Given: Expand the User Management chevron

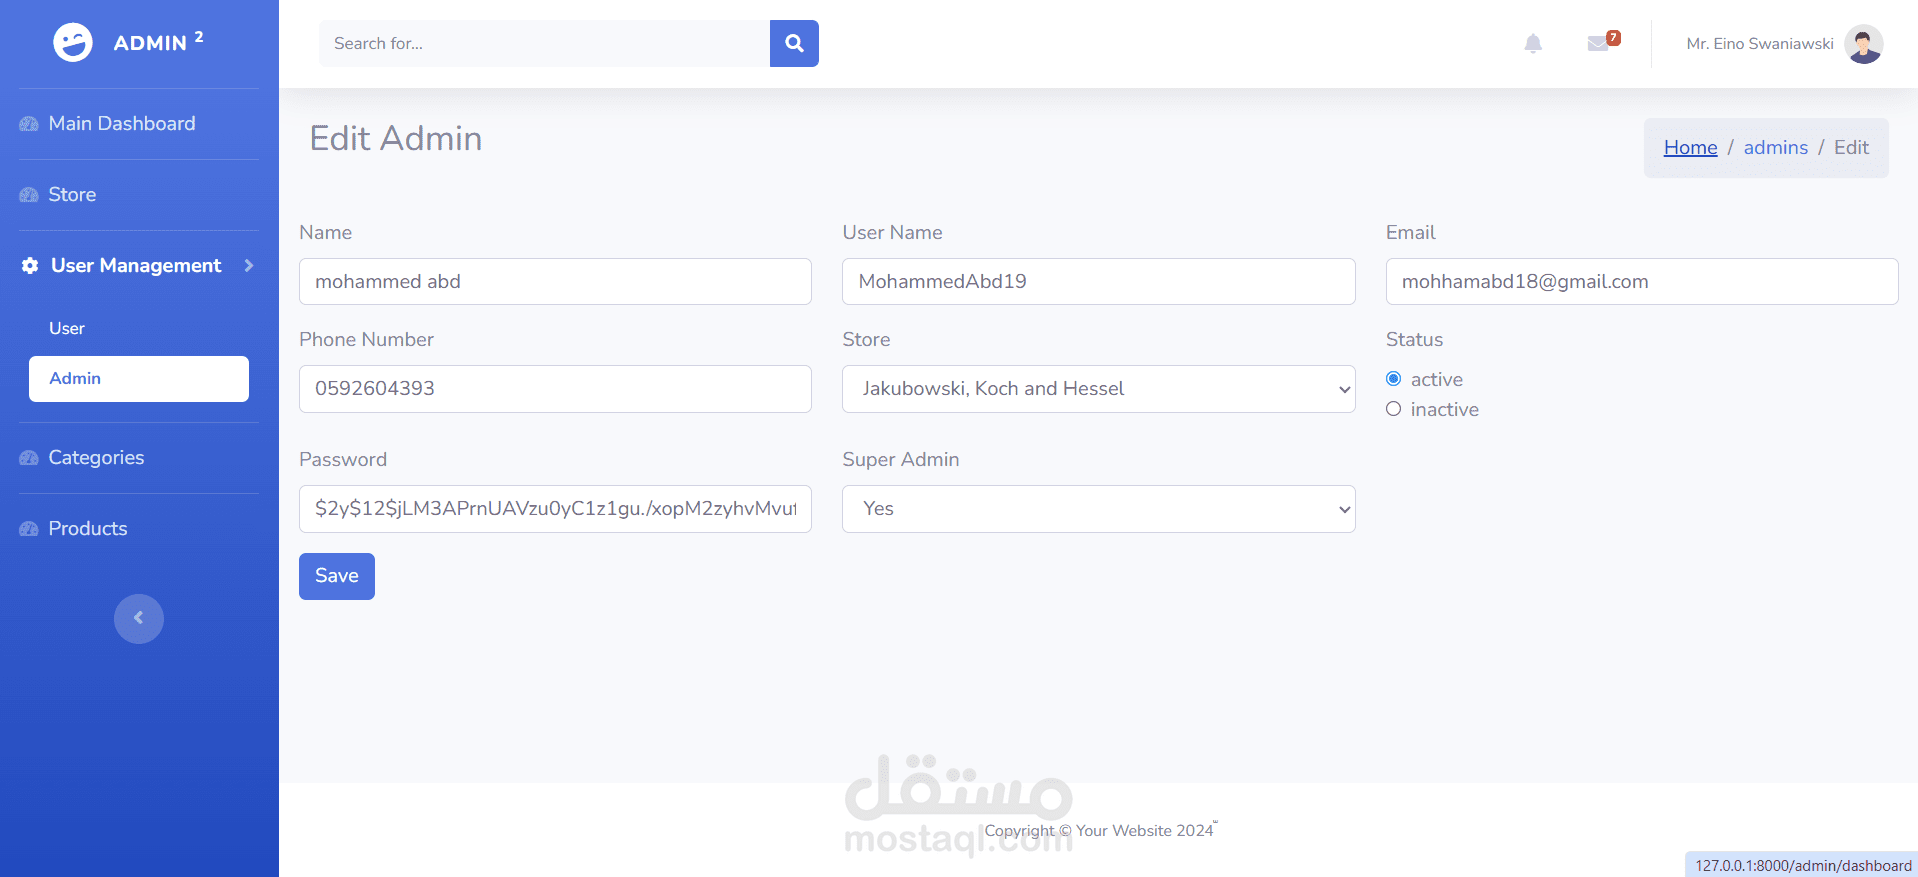Looking at the screenshot, I should (x=249, y=266).
